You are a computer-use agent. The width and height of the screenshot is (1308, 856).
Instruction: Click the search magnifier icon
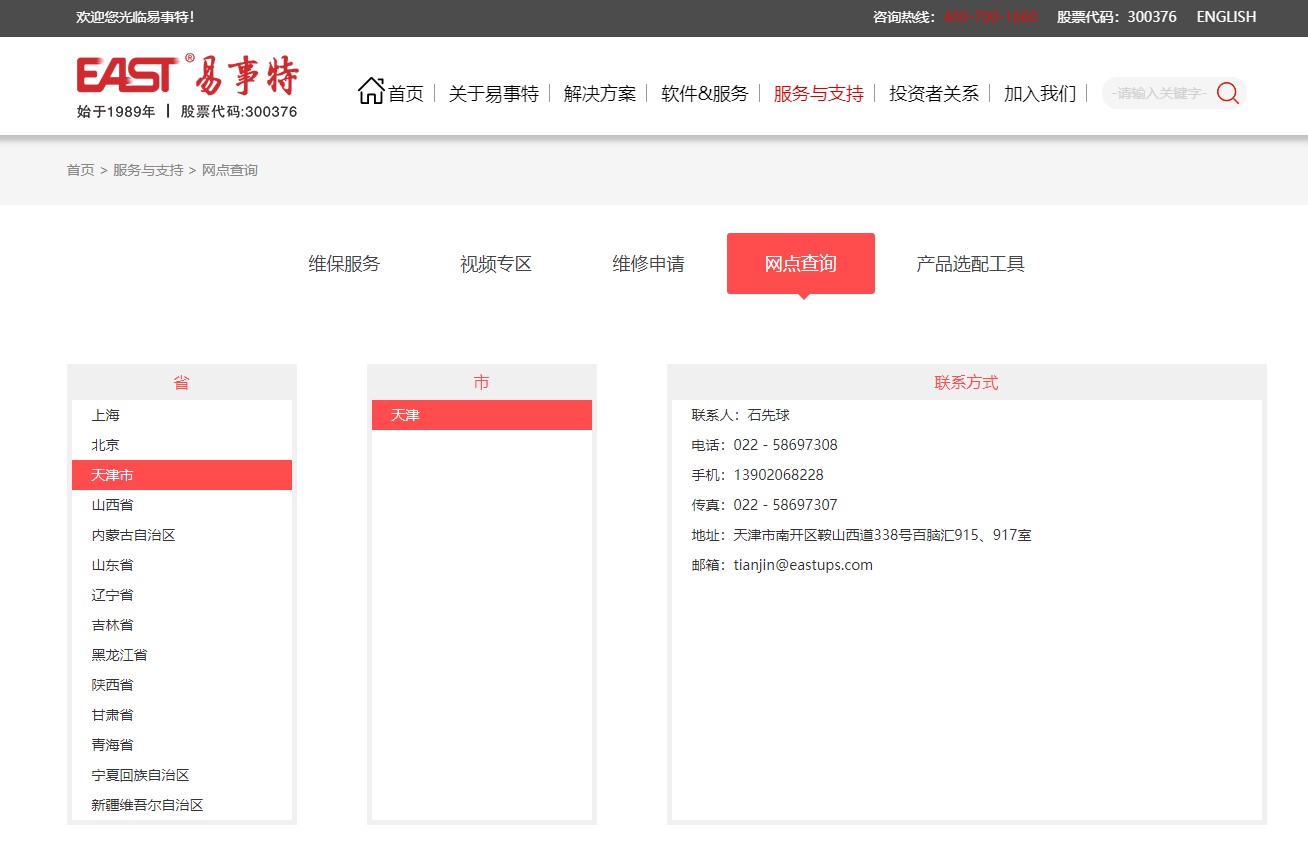(1228, 93)
